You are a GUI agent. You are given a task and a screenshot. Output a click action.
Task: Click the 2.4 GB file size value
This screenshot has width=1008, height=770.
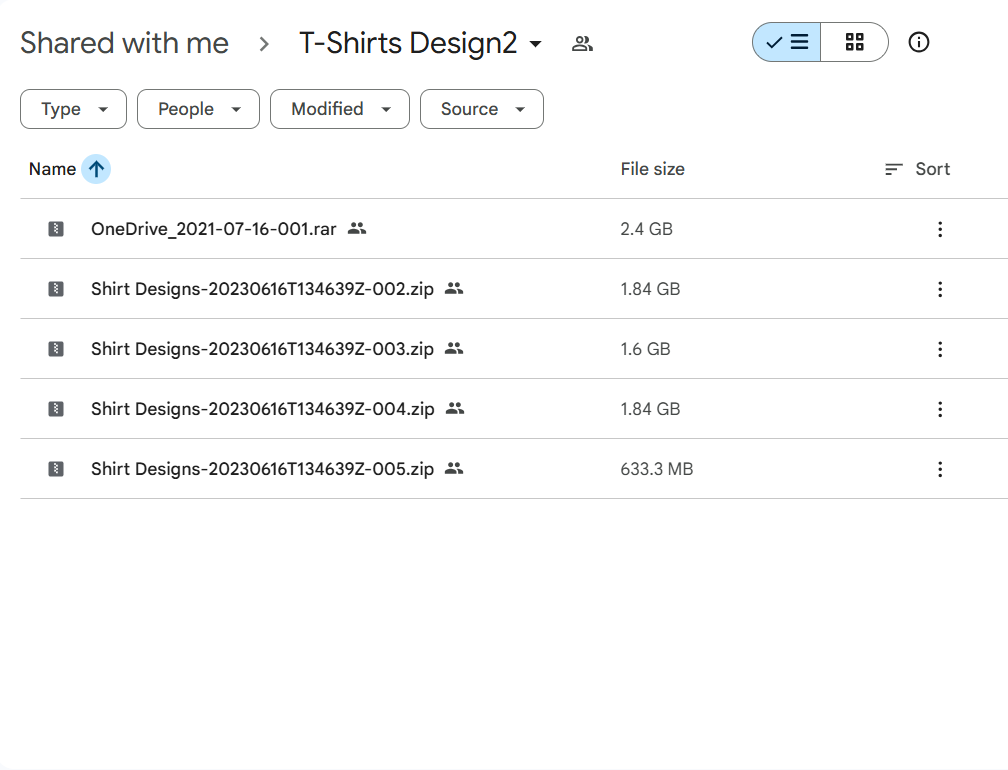[x=646, y=229]
